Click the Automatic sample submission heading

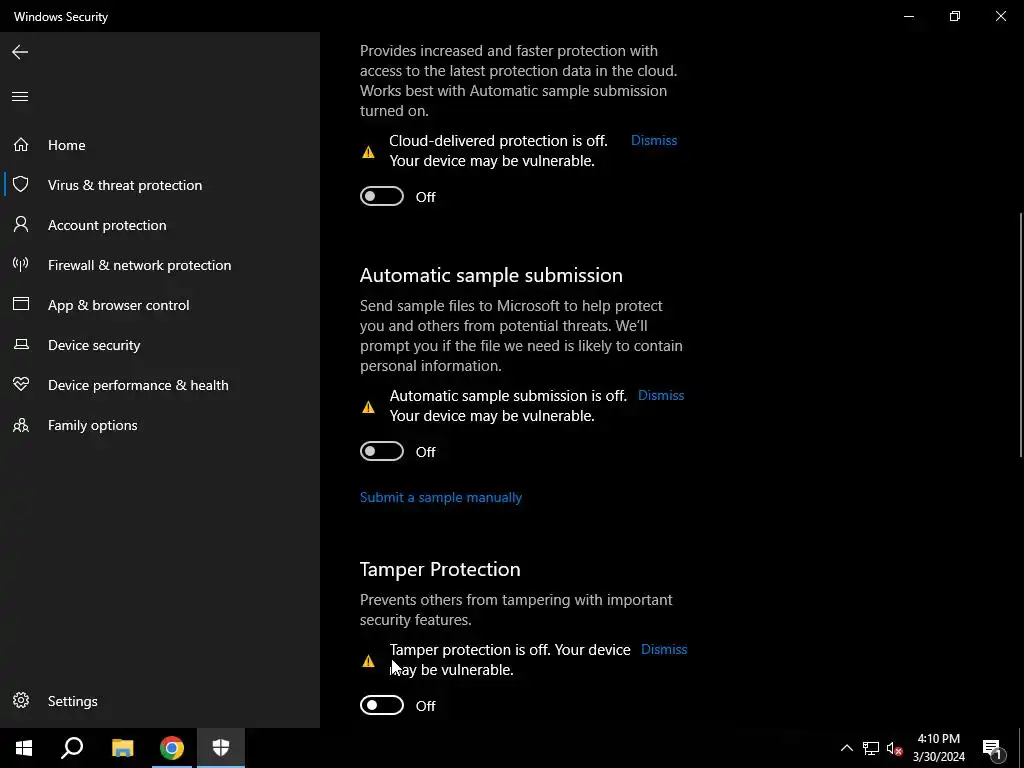[x=491, y=275]
